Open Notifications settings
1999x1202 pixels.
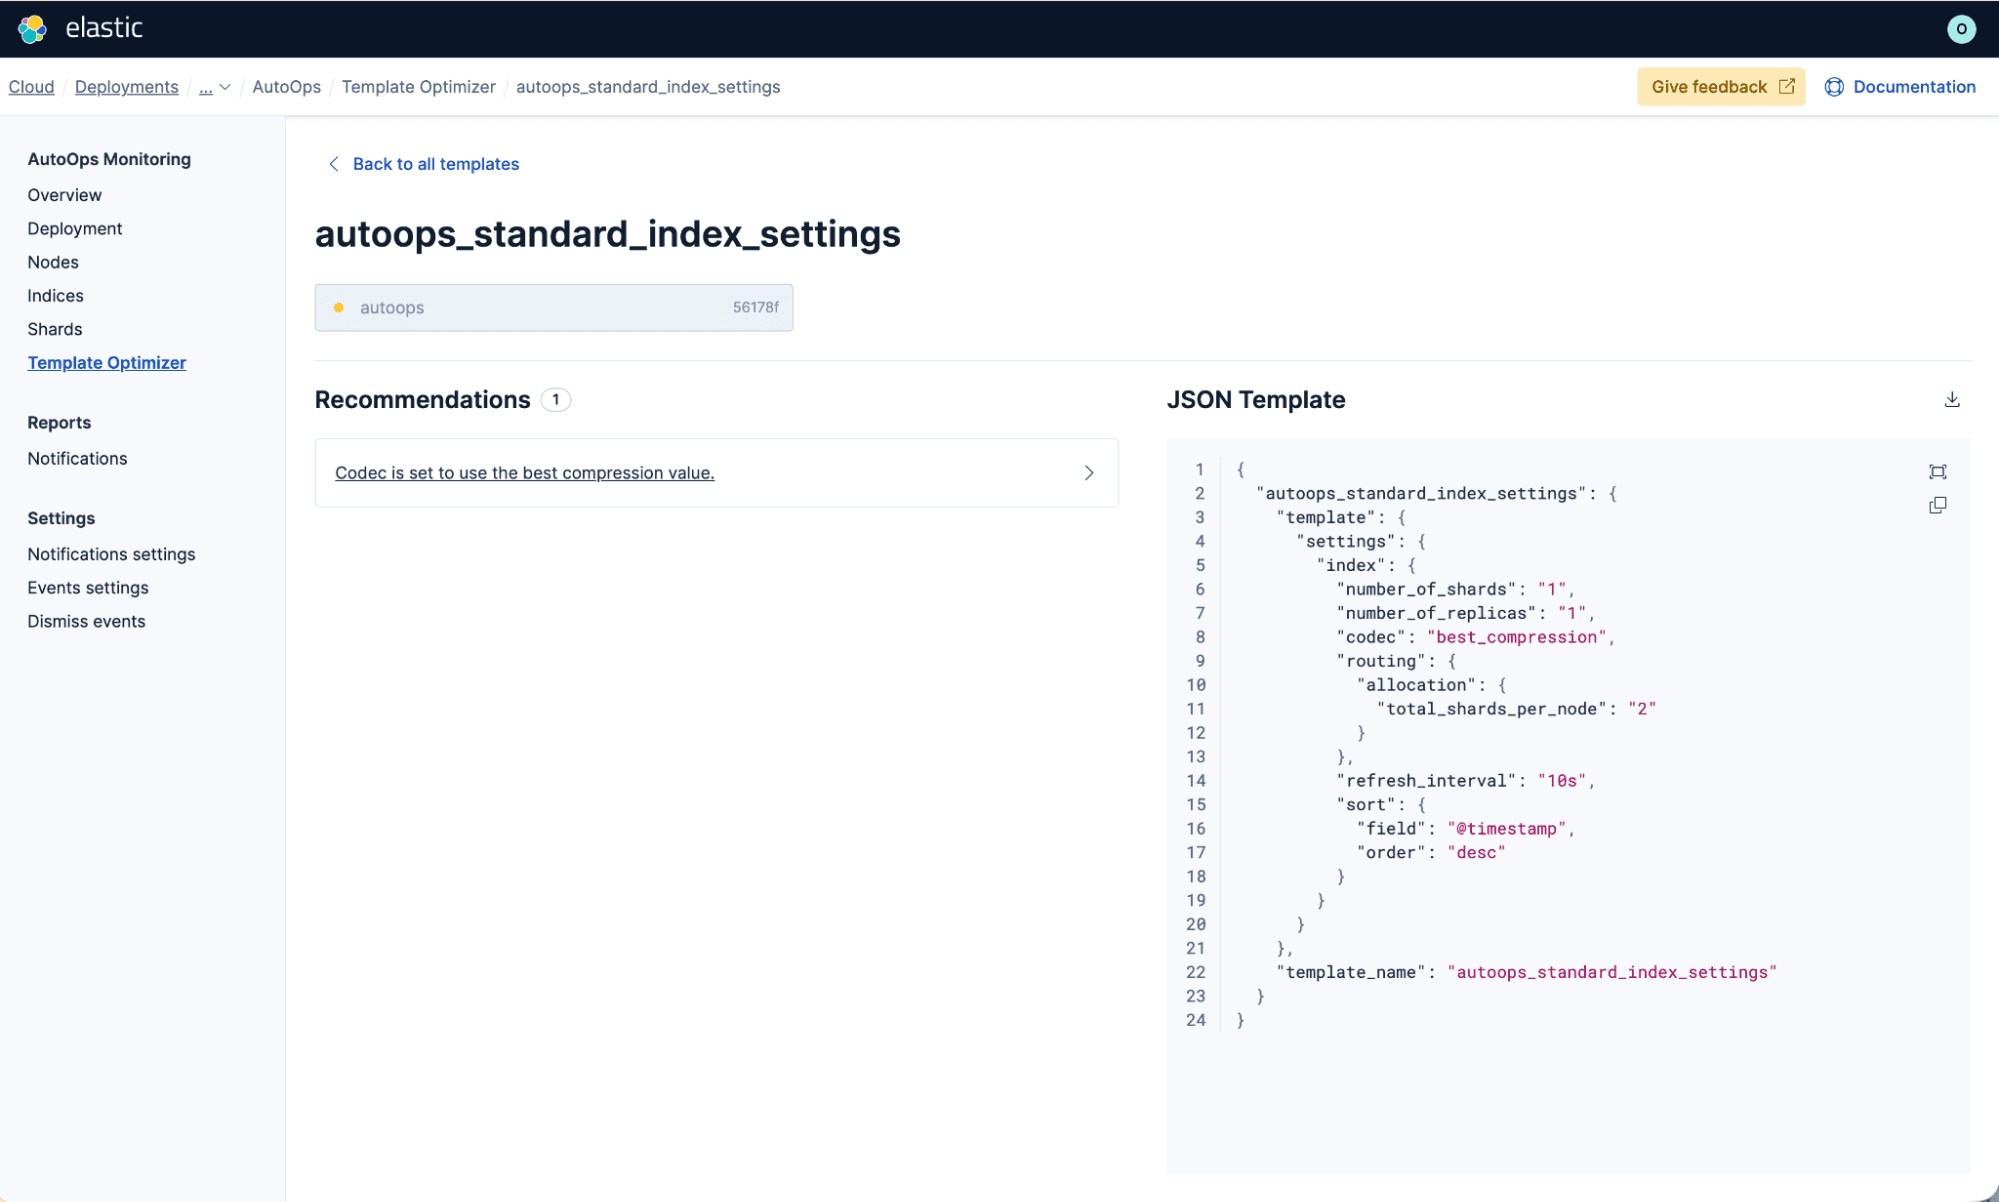coord(111,554)
